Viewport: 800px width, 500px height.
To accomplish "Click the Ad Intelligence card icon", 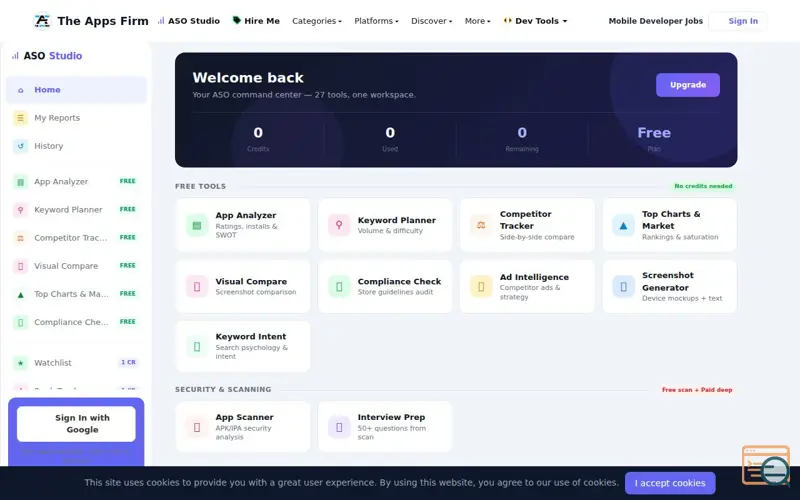I will pos(481,286).
